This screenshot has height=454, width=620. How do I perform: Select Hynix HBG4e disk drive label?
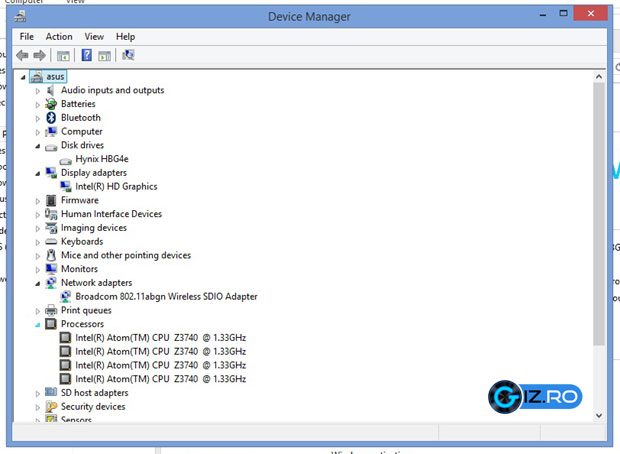pos(102,159)
